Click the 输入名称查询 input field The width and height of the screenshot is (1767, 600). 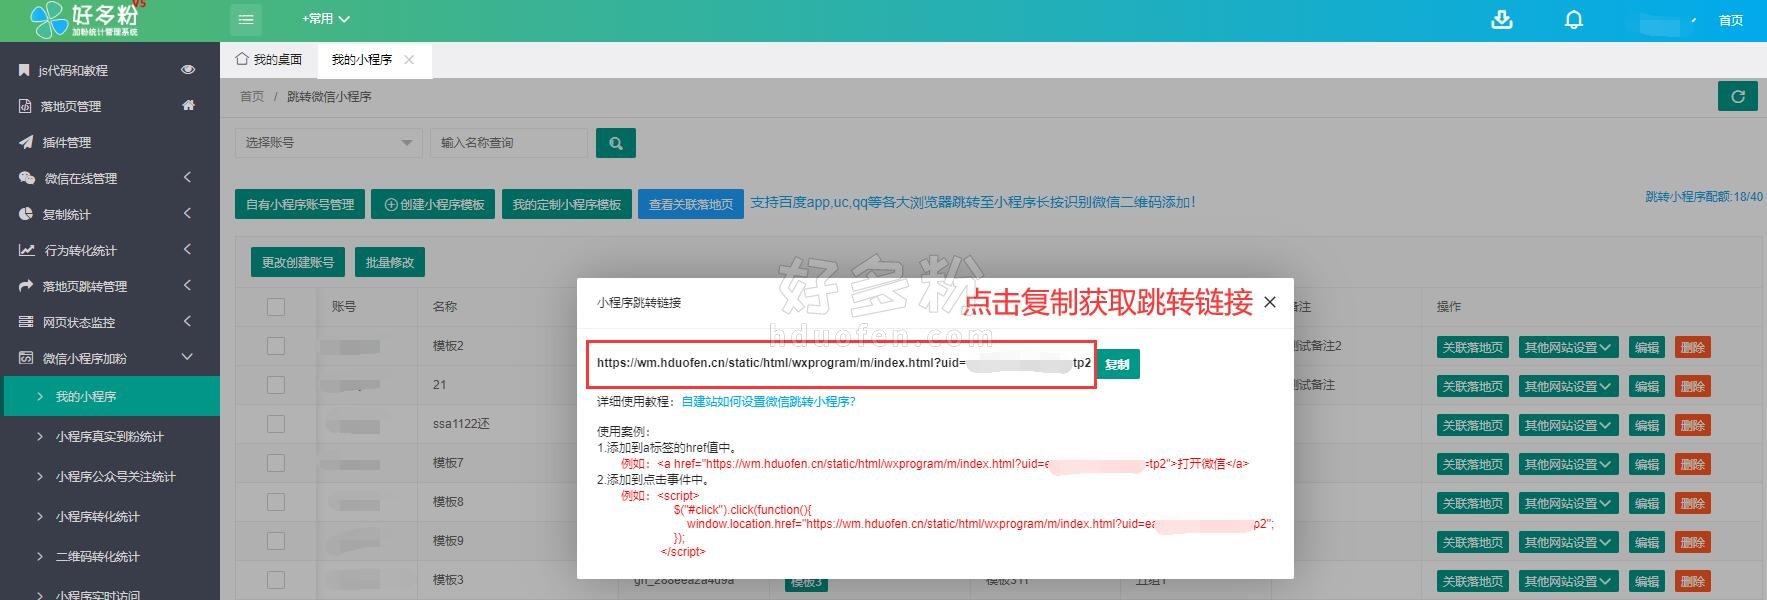508,143
